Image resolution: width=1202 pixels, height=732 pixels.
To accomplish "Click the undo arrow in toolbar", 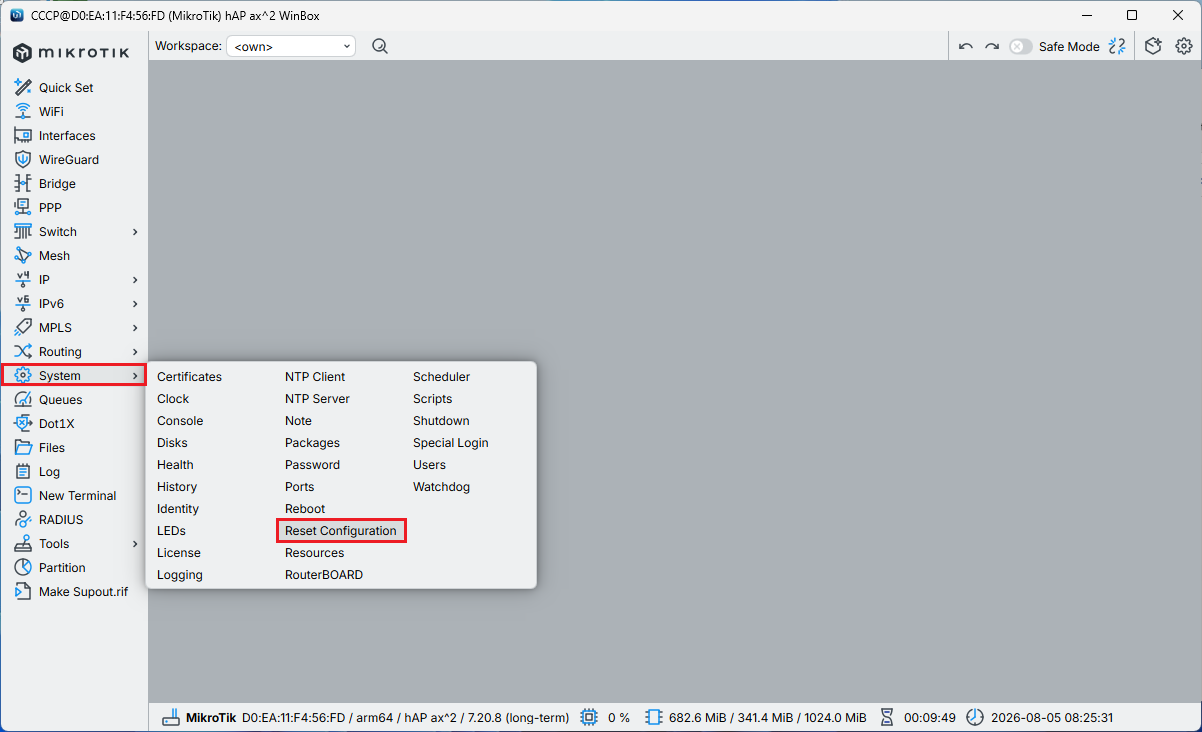I will point(965,46).
